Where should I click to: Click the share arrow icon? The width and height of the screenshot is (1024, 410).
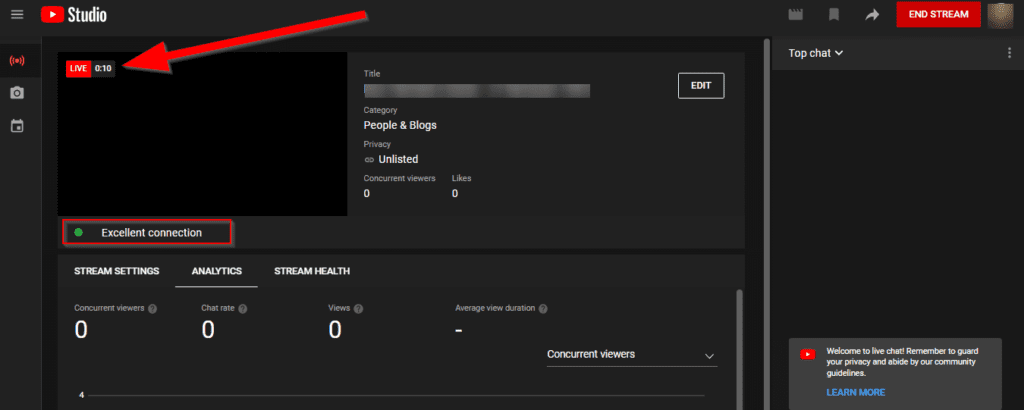(872, 14)
